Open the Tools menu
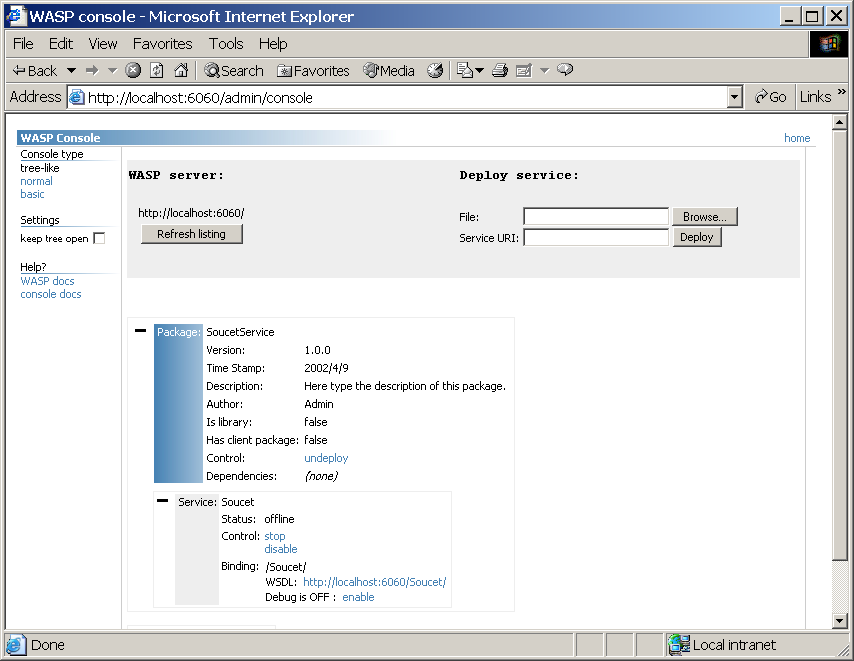Viewport: 854px width, 661px height. click(226, 44)
